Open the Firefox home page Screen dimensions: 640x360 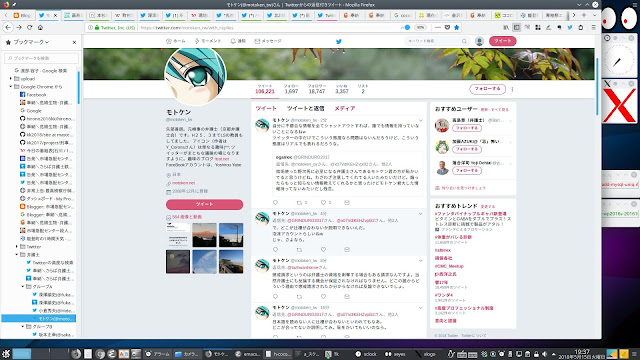pyautogui.click(x=40, y=27)
